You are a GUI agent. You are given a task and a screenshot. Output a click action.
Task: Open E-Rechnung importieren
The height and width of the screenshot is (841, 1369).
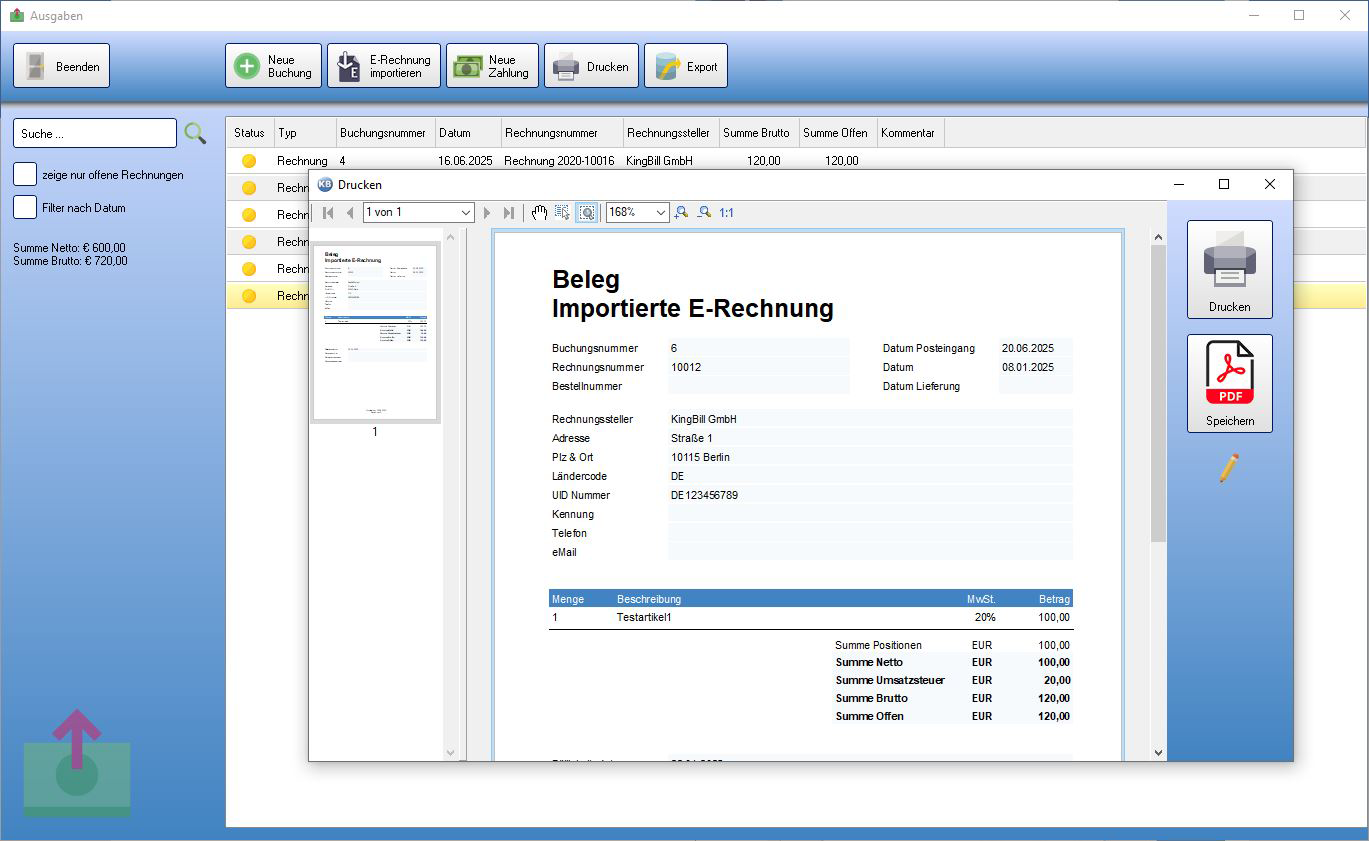coord(384,66)
